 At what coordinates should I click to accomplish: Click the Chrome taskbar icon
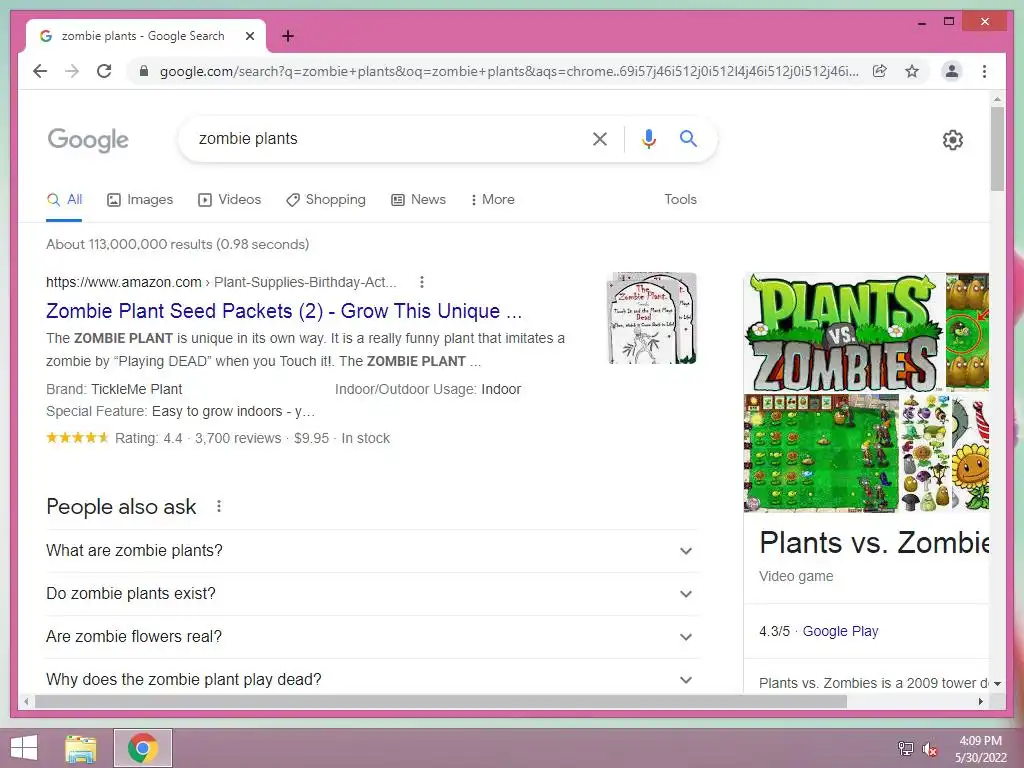(143, 748)
